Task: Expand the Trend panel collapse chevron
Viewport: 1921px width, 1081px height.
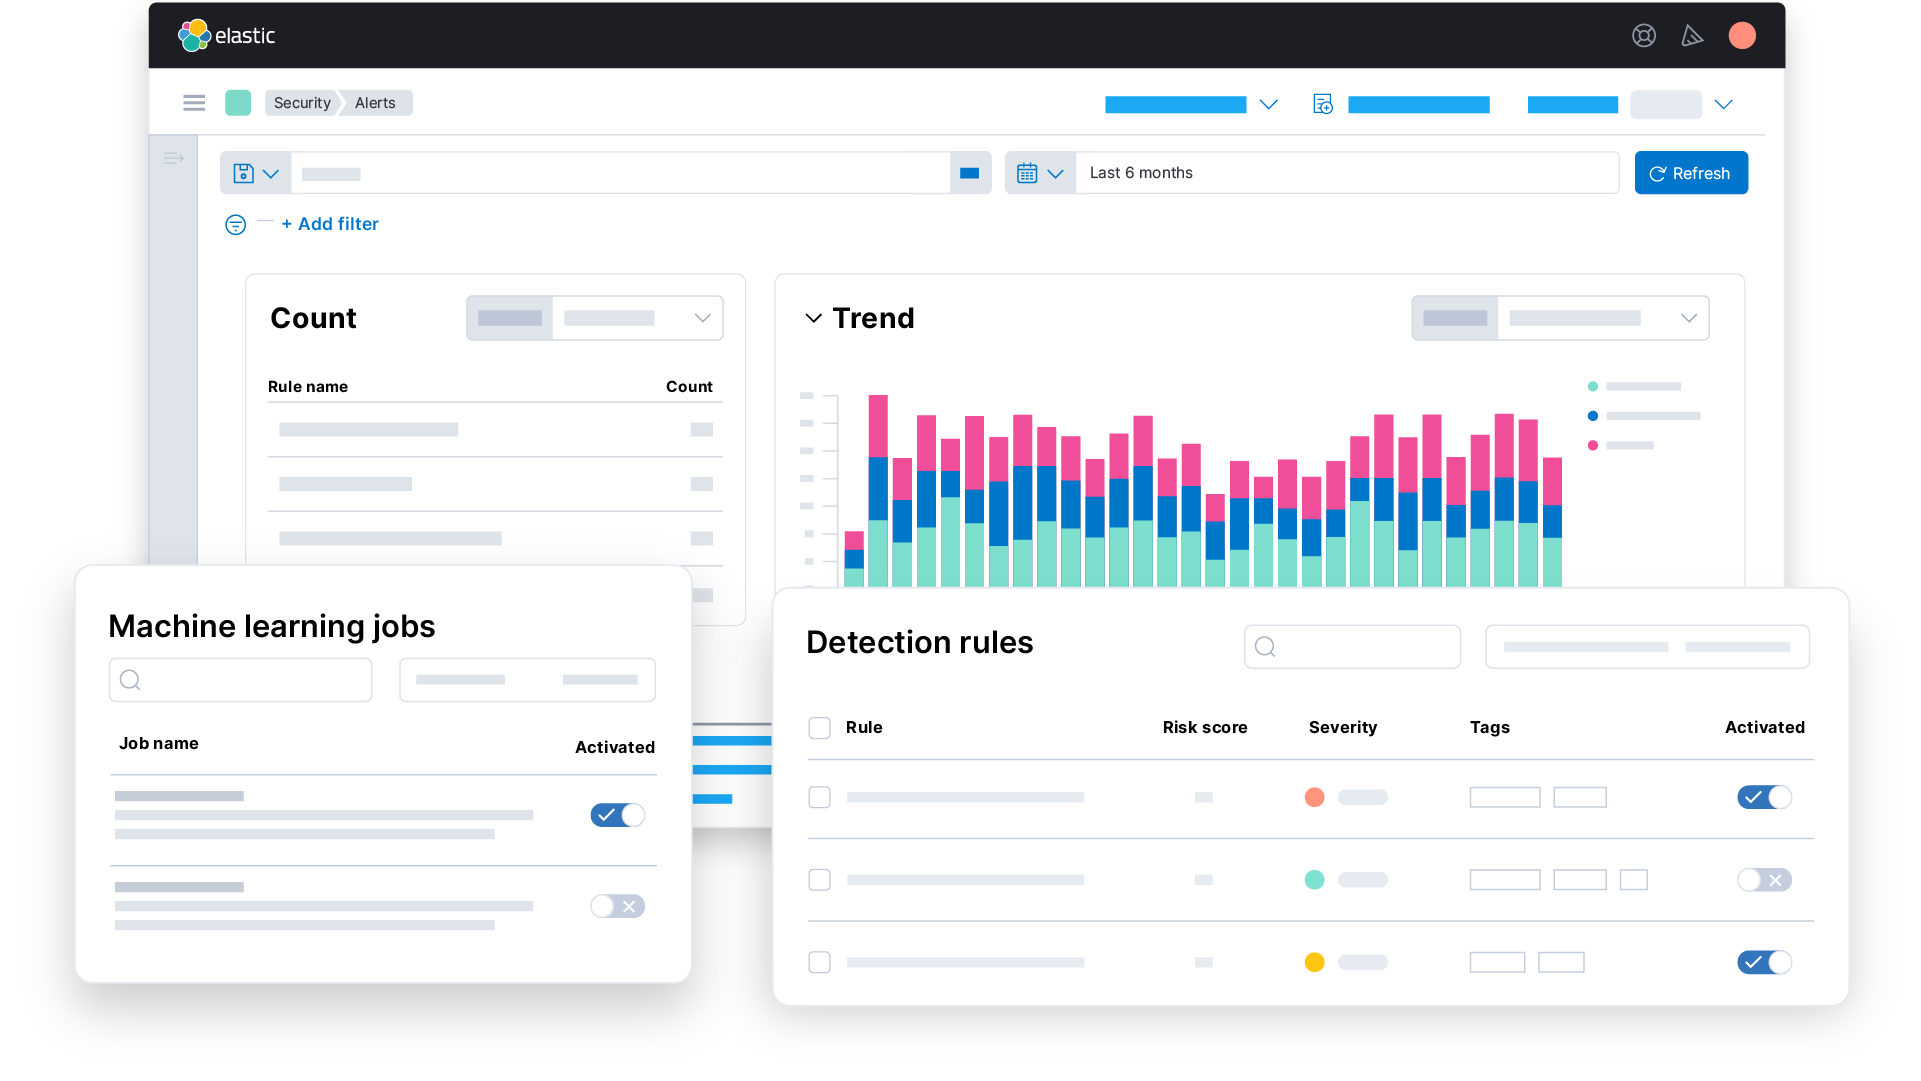Action: point(810,317)
